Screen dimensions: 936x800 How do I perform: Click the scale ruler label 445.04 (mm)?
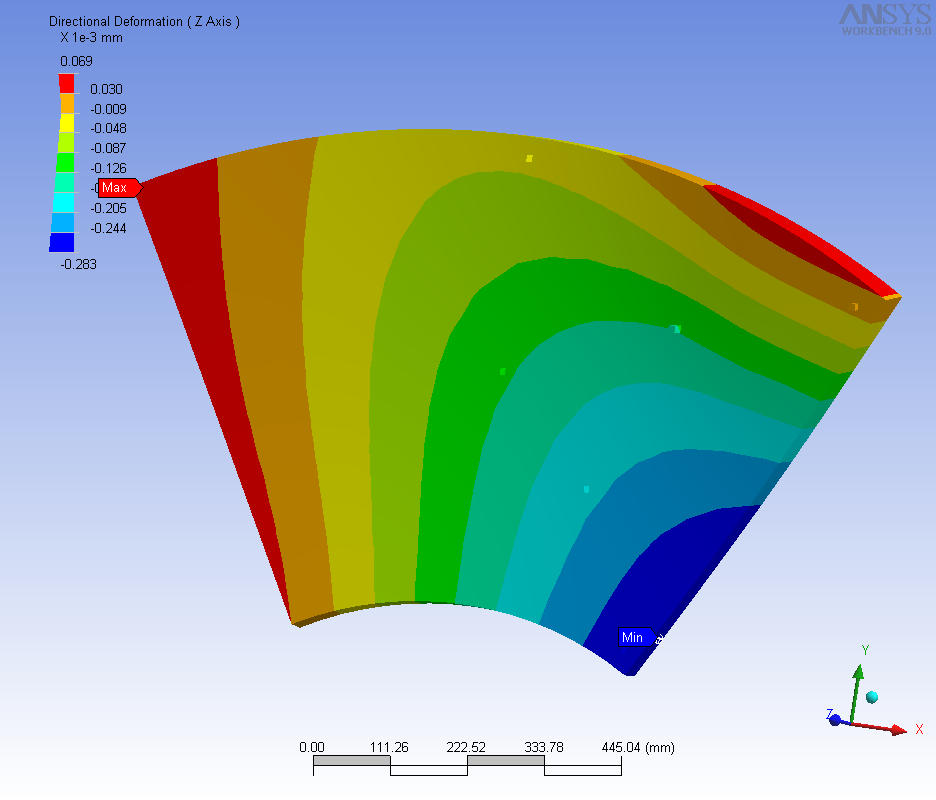click(638, 747)
